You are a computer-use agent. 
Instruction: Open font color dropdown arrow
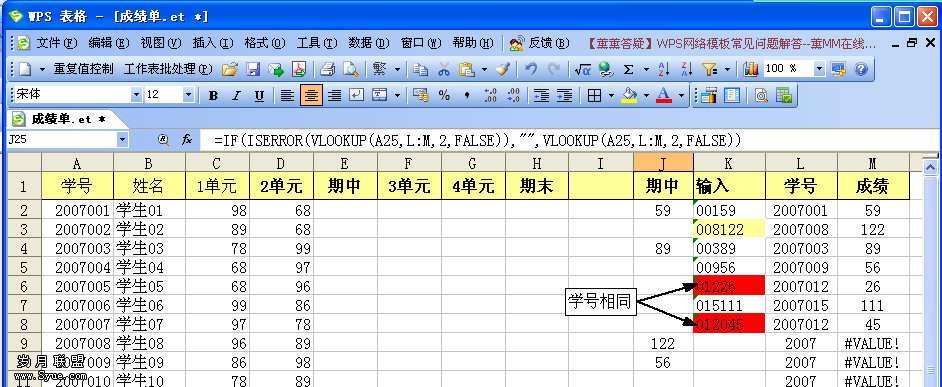point(681,95)
